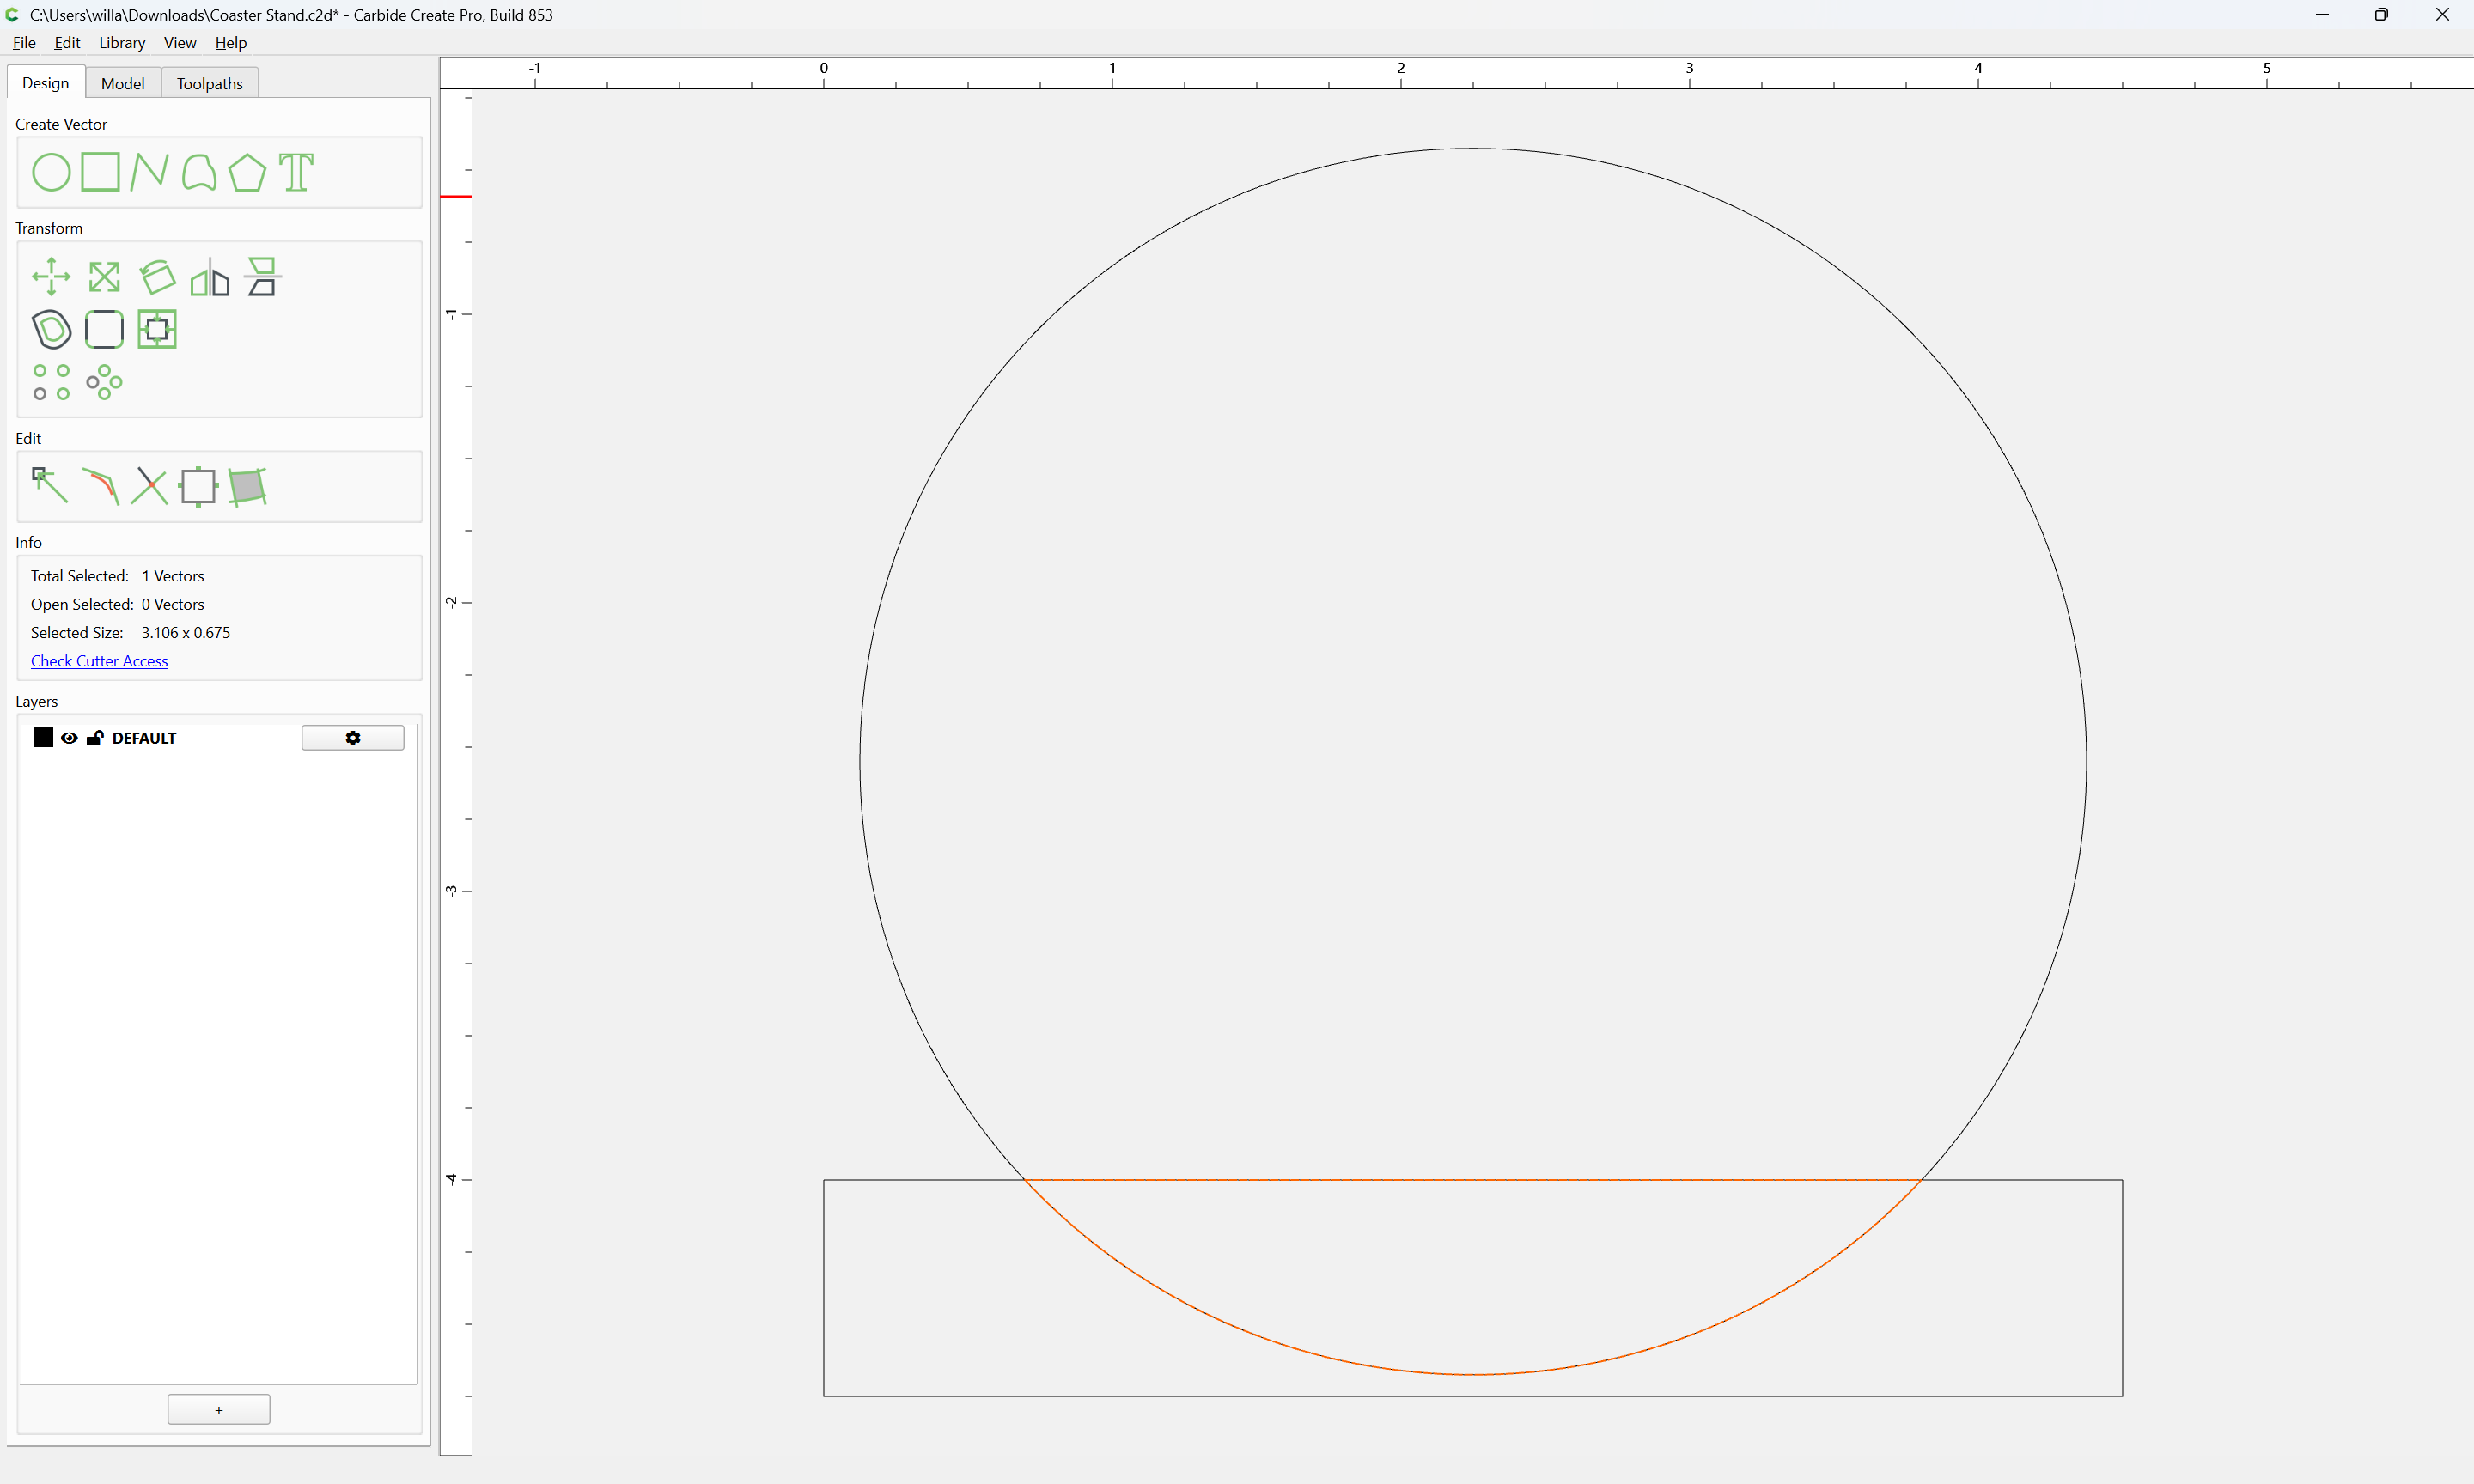Open the Move transform tool
Viewport: 2474px width, 1484px height.
(51, 277)
